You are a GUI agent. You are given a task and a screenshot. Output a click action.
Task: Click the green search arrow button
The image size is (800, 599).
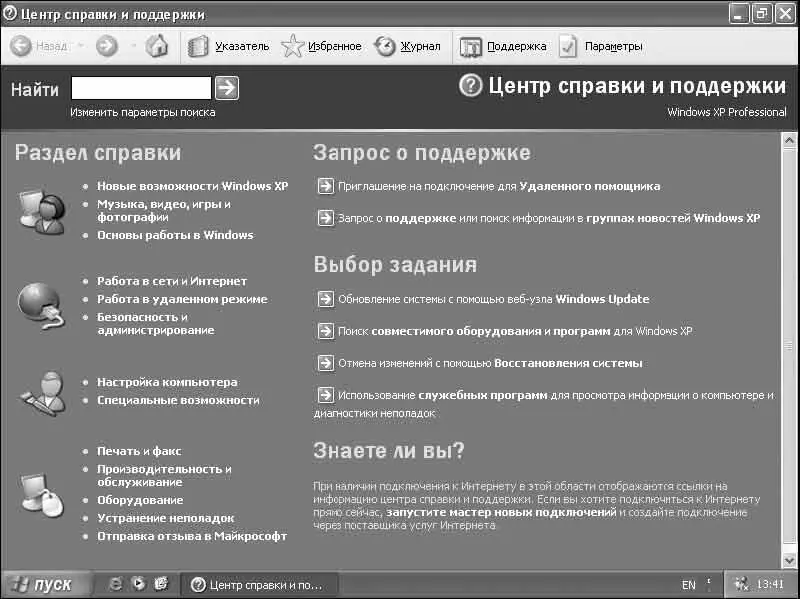[227, 88]
